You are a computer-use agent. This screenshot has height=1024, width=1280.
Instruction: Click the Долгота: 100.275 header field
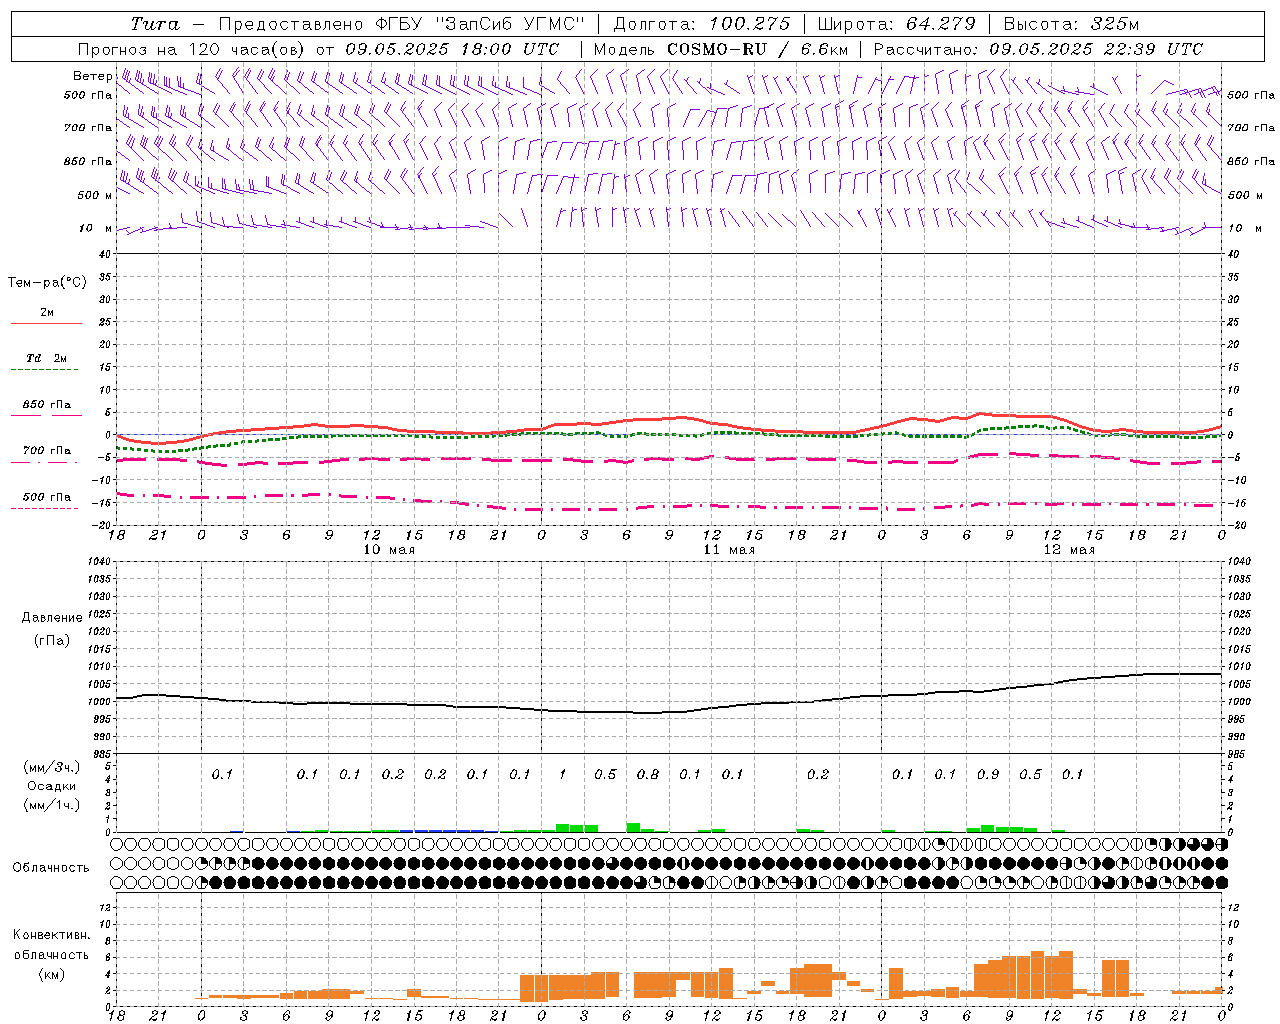(x=702, y=24)
